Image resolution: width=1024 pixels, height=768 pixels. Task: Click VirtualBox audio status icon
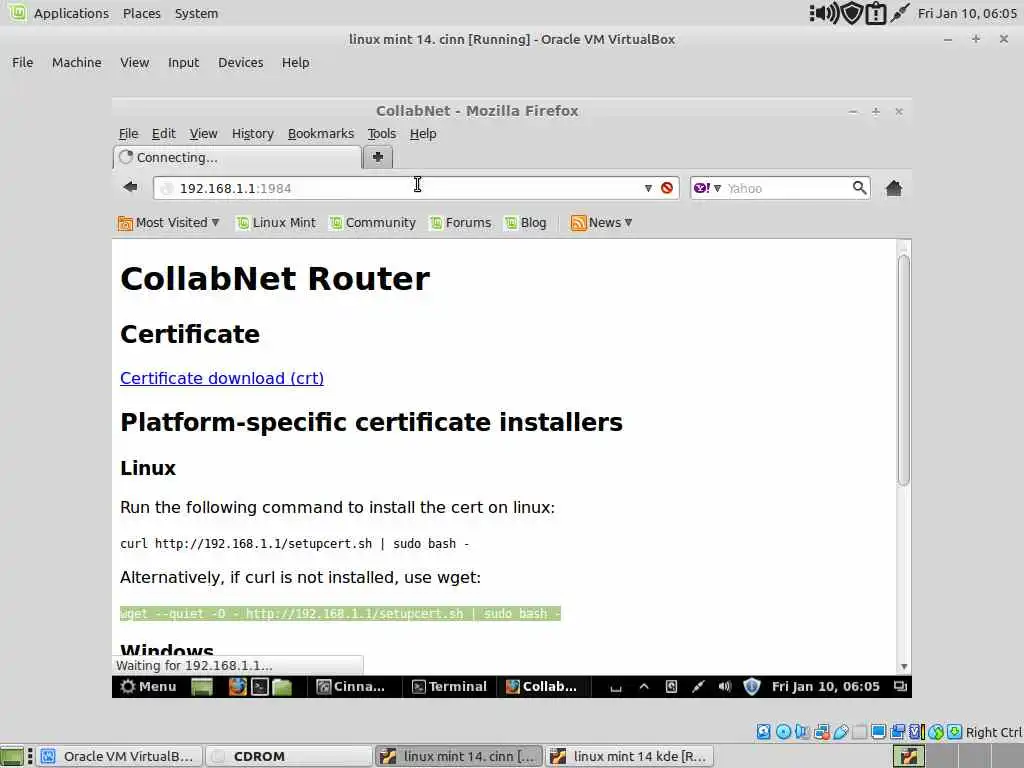click(802, 731)
